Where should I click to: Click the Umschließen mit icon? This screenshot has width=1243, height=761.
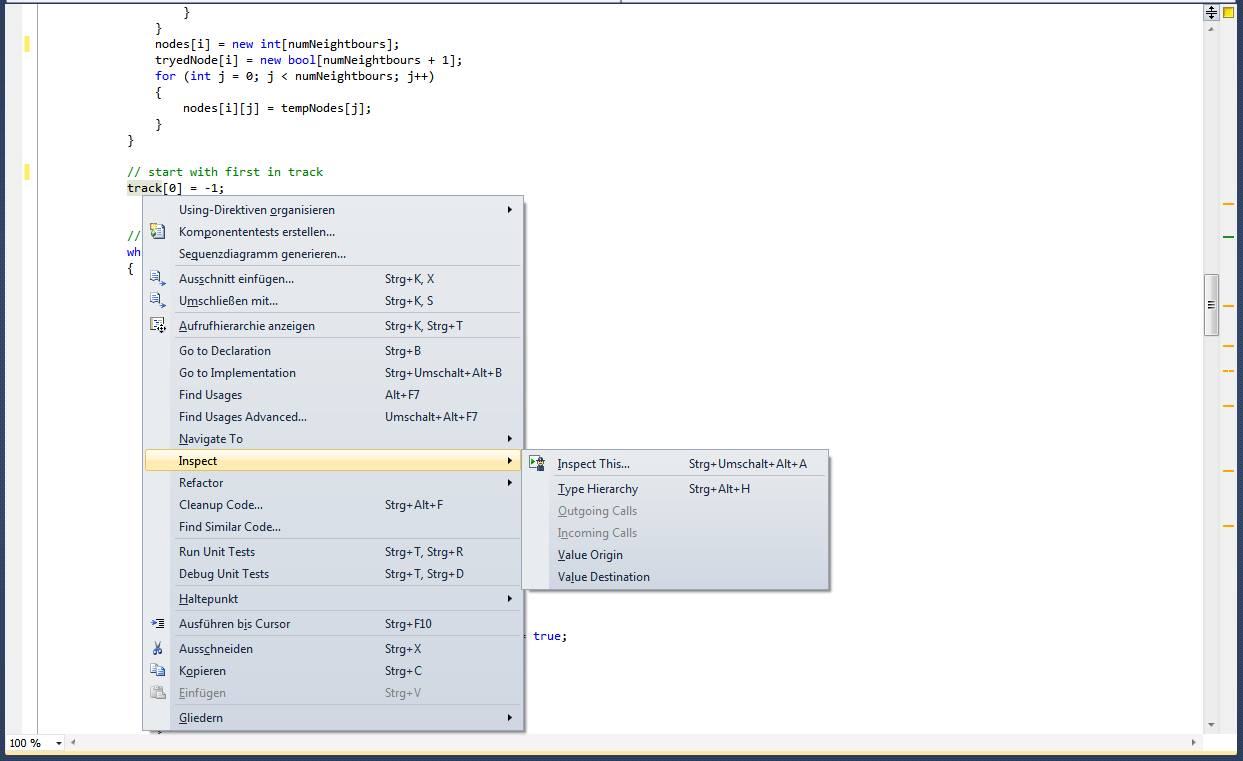157,301
